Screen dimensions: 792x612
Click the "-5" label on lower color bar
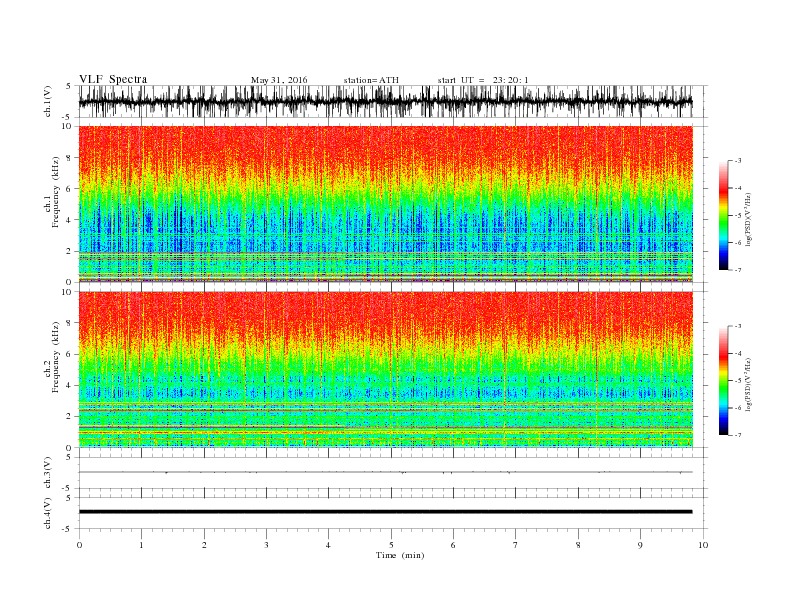737,381
